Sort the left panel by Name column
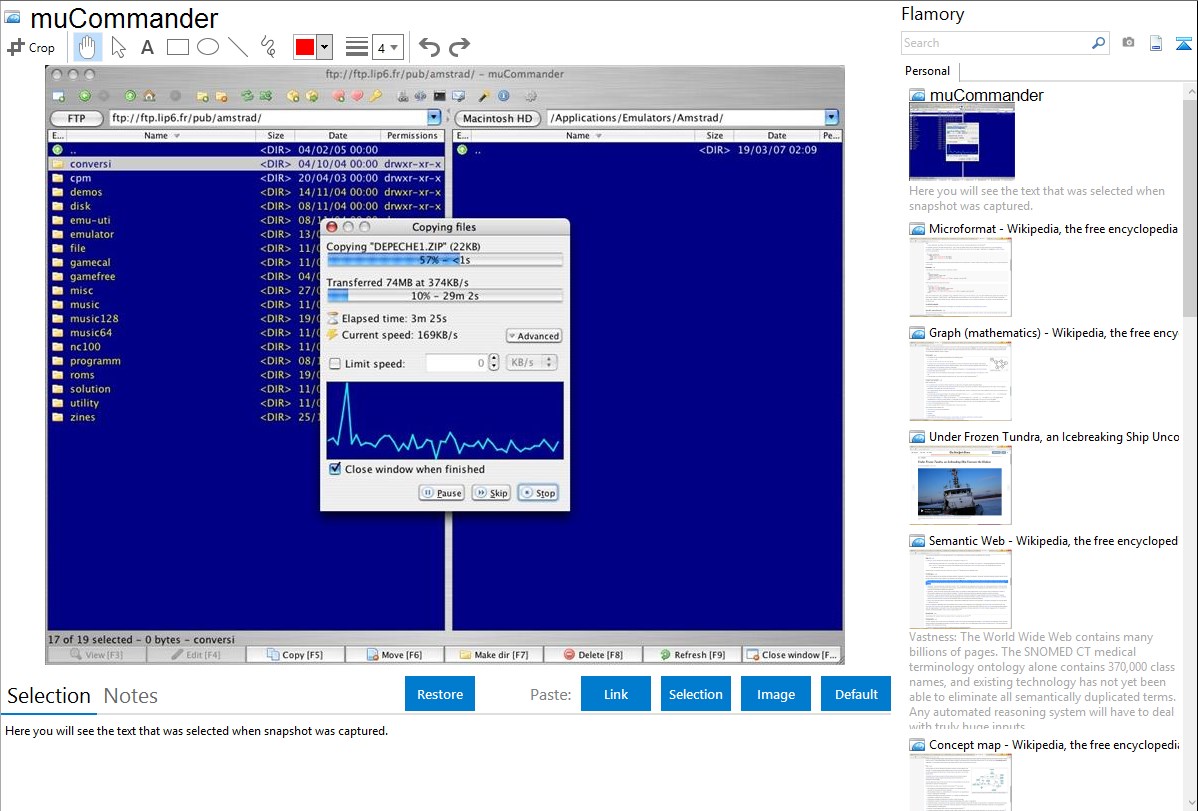The image size is (1198, 811). (161, 136)
